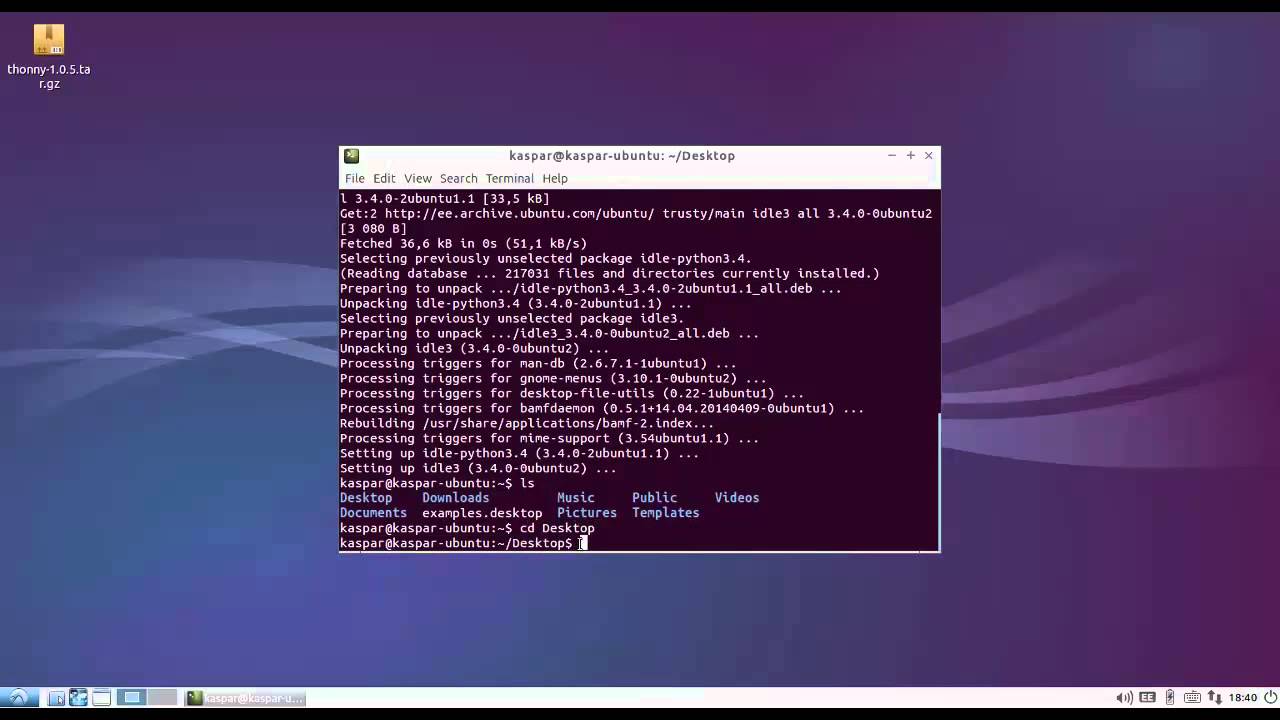The height and width of the screenshot is (720, 1280).
Task: Launch the file manager from the panel
Action: pyautogui.click(x=56, y=697)
